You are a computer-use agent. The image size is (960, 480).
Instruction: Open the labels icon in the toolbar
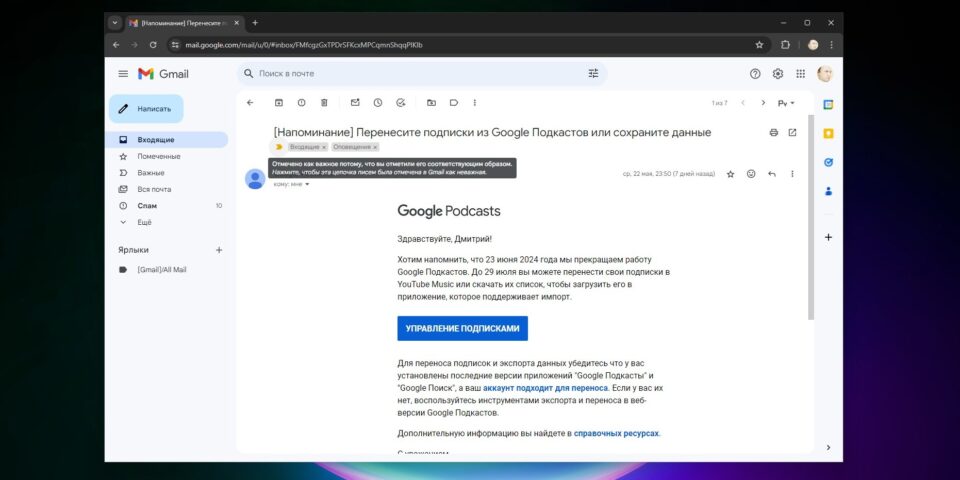(x=454, y=103)
